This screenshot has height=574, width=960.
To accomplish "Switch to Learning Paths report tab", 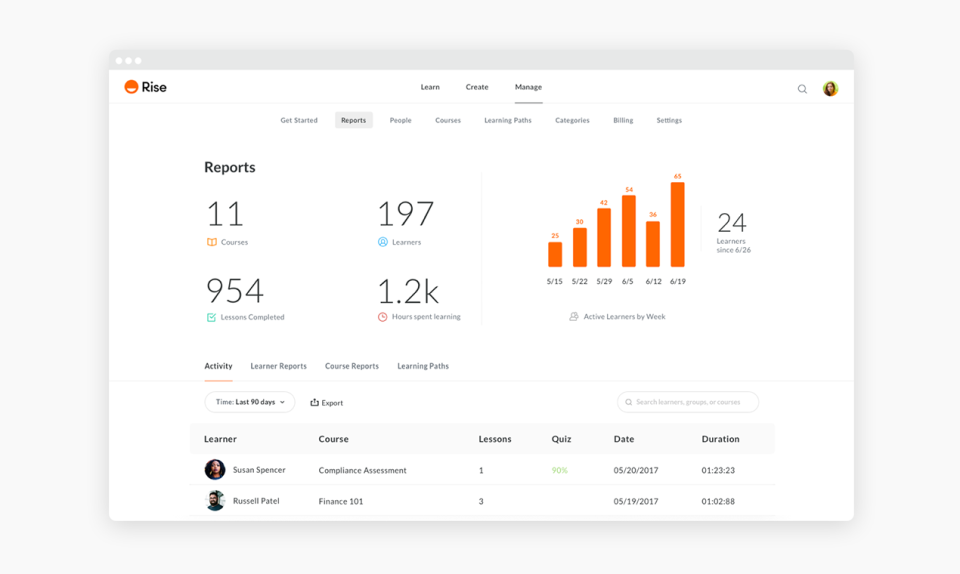I will 423,366.
